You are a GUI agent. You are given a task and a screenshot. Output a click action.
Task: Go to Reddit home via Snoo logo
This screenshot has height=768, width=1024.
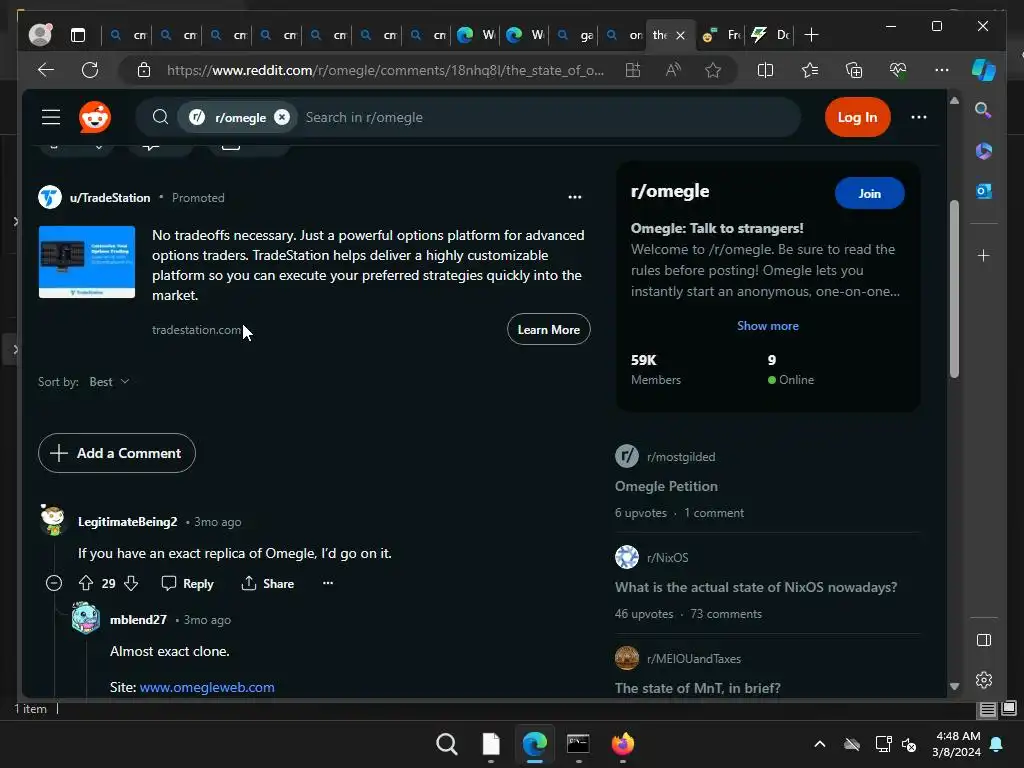95,117
